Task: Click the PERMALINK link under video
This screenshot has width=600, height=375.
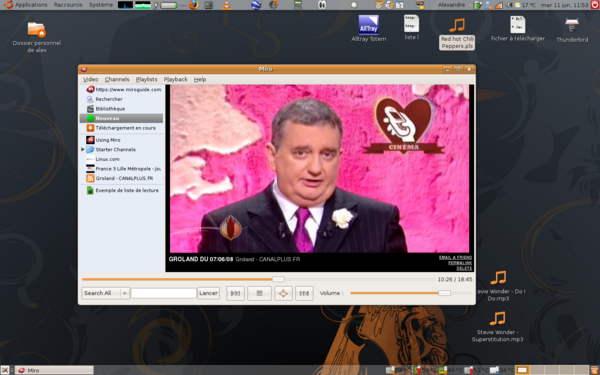Action: (x=460, y=263)
